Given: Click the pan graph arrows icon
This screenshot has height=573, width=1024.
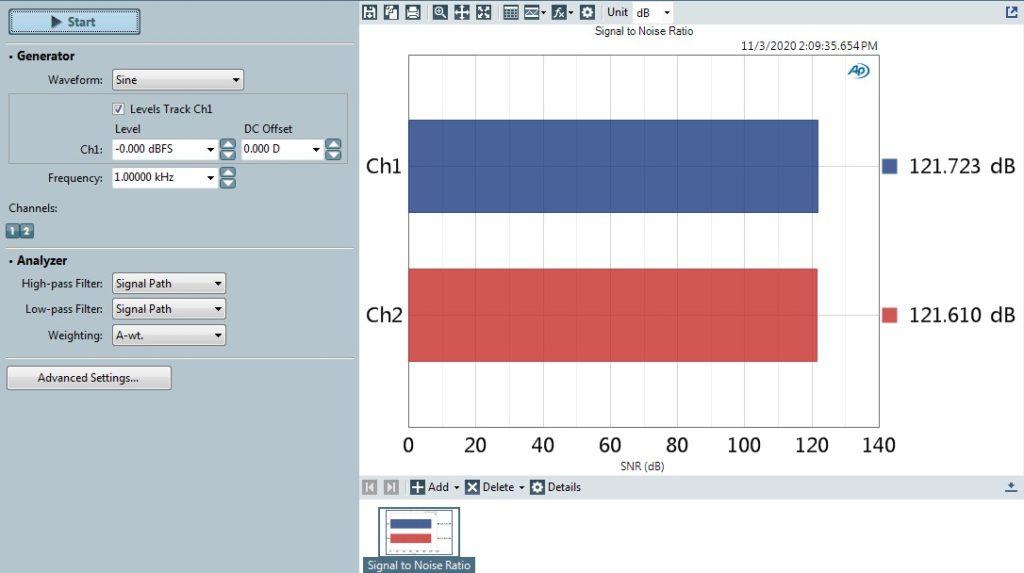Looking at the screenshot, I should click(x=462, y=12).
